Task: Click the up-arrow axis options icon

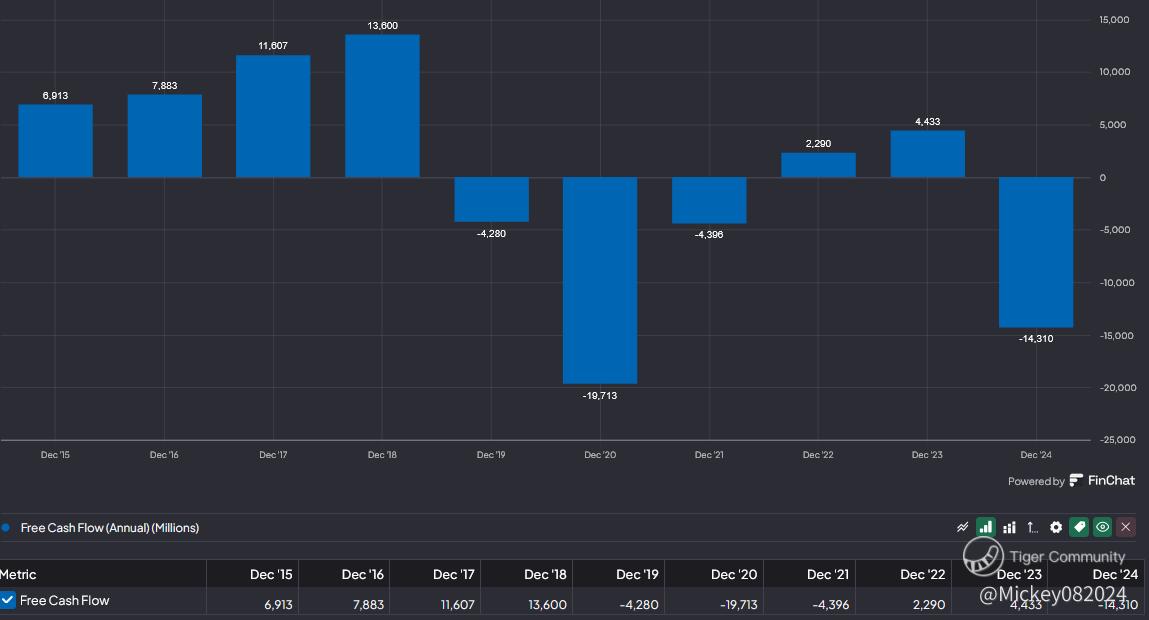Action: coord(1032,527)
